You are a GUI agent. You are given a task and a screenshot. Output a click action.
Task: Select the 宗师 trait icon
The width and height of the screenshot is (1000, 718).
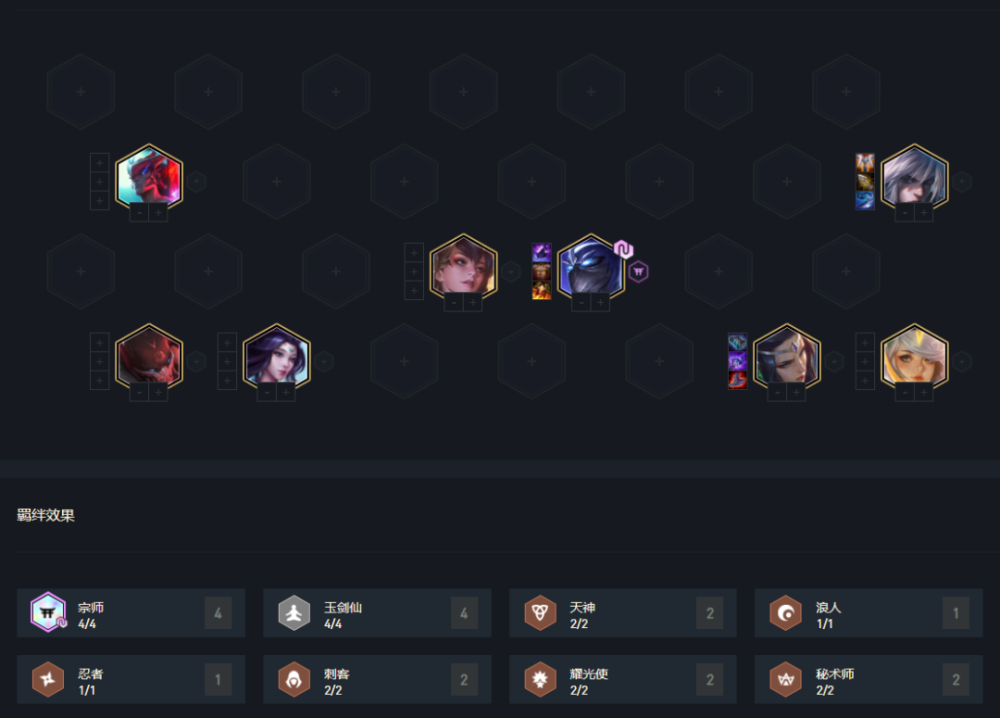48,613
